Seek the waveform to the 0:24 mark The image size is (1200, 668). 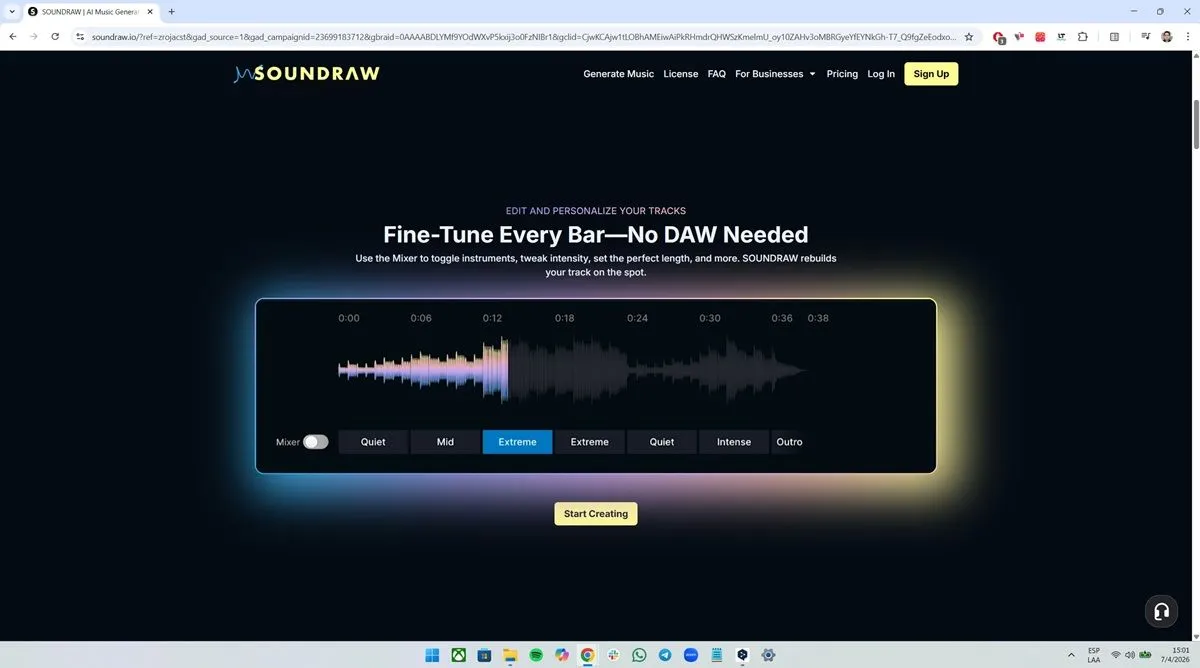click(638, 370)
